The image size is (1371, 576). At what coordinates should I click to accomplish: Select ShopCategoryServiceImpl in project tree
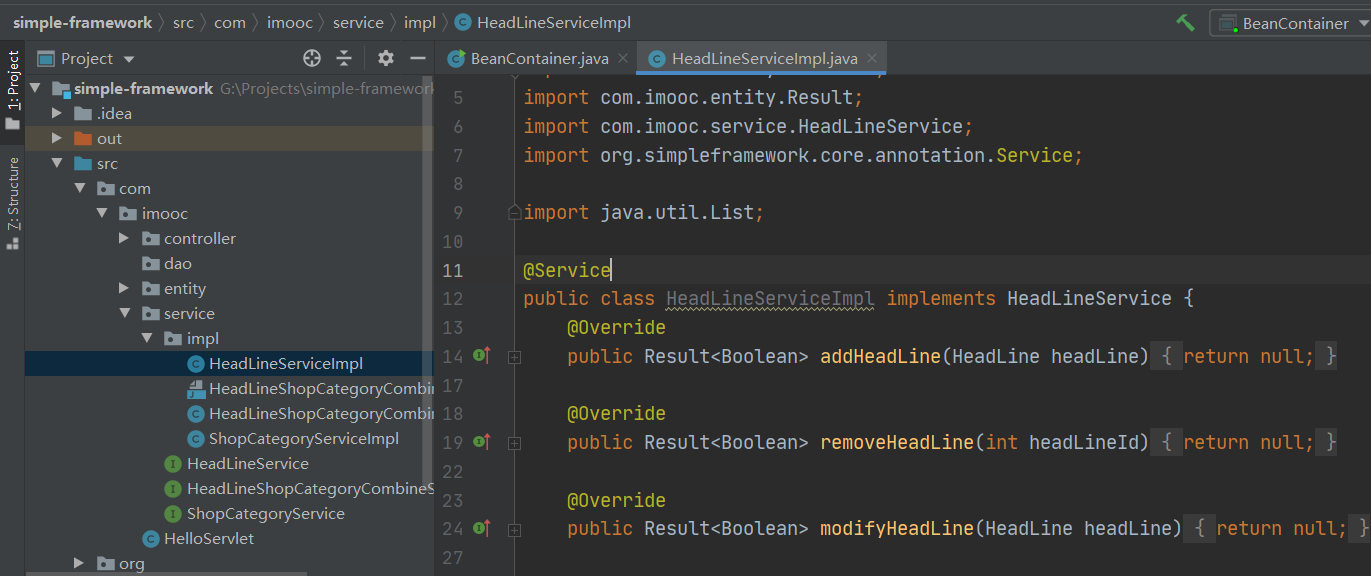click(303, 438)
